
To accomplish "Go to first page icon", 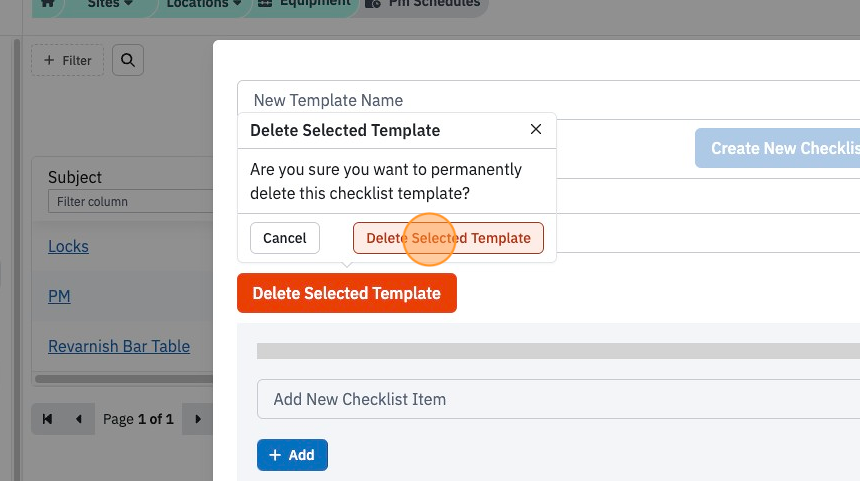I will click(x=47, y=419).
